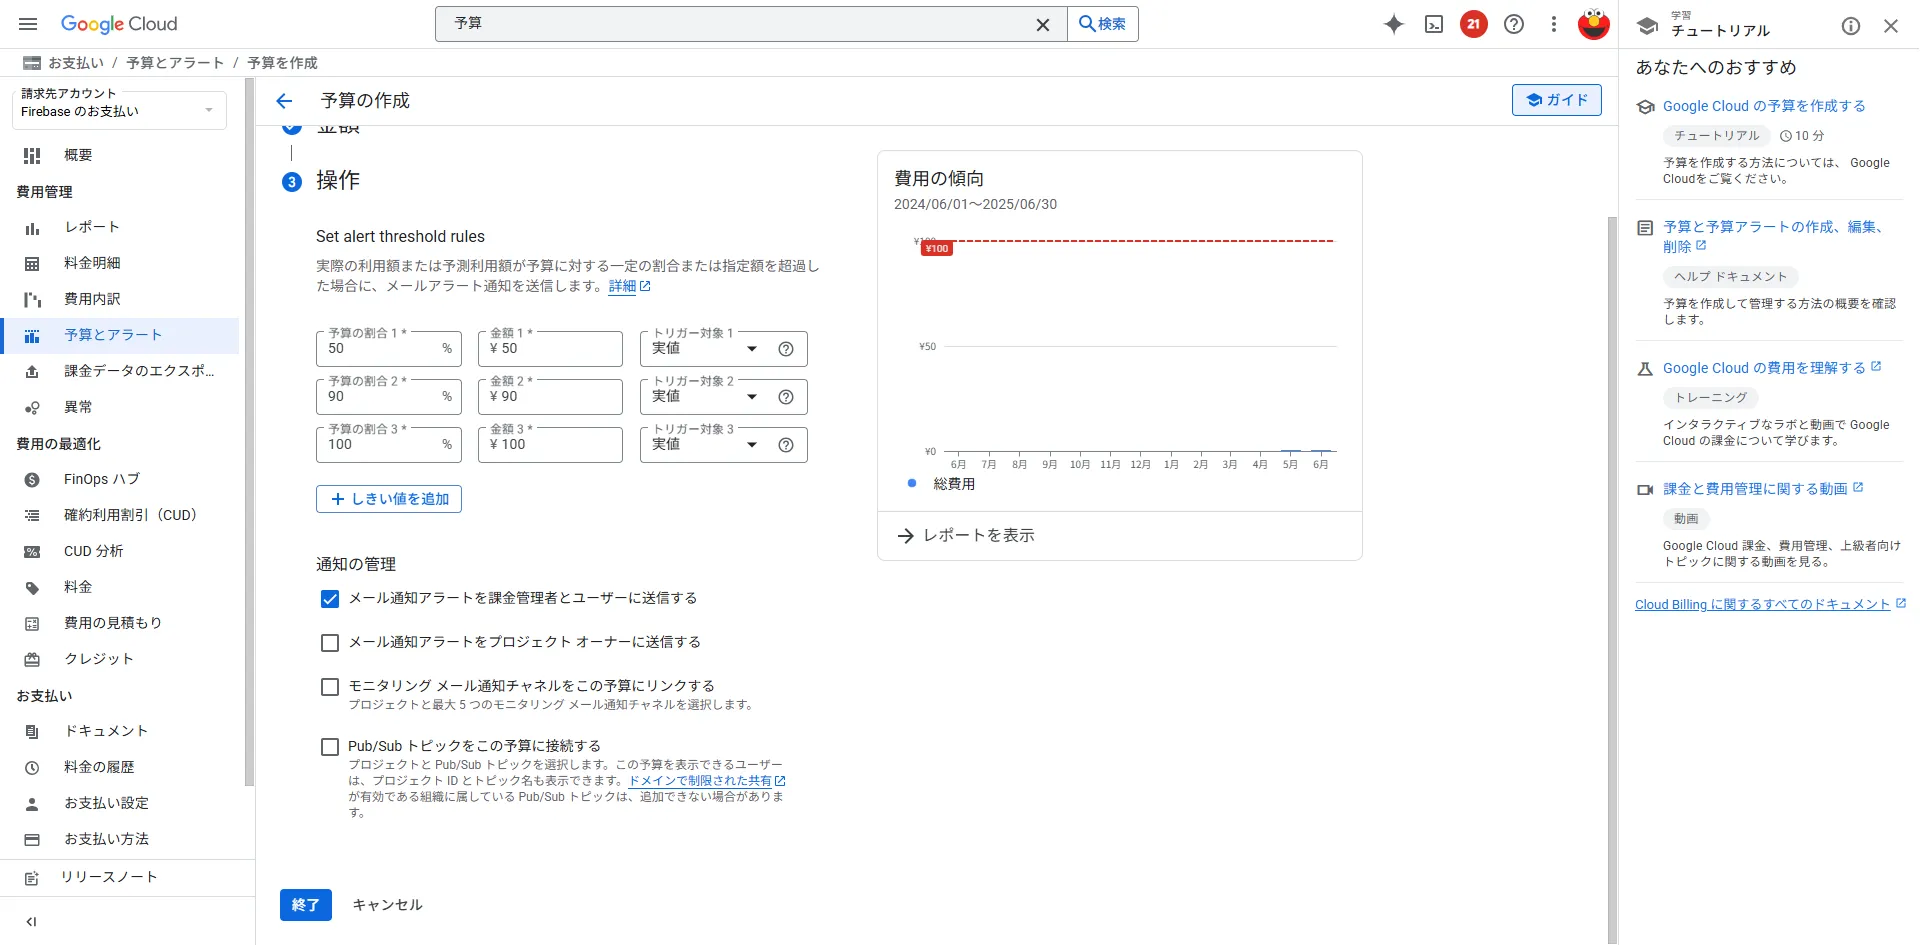
Task: Click the キャンセル button
Action: [x=387, y=905]
